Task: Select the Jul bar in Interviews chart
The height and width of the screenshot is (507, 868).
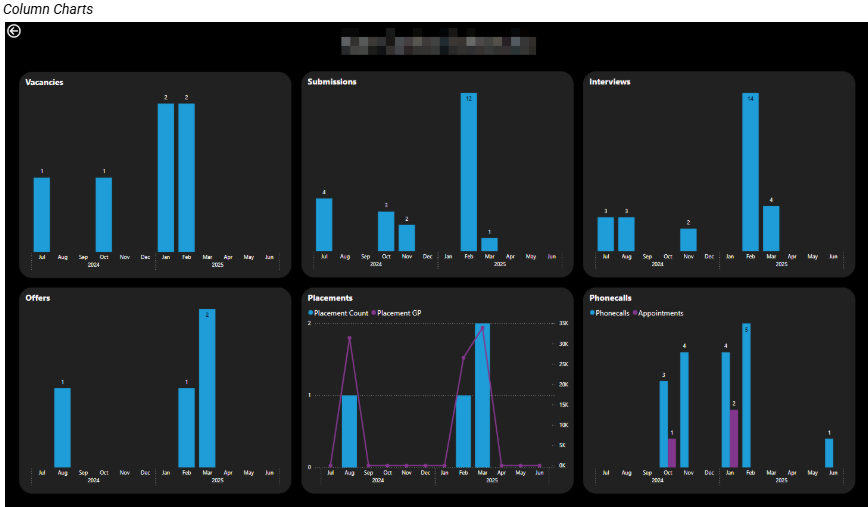Action: coord(606,234)
